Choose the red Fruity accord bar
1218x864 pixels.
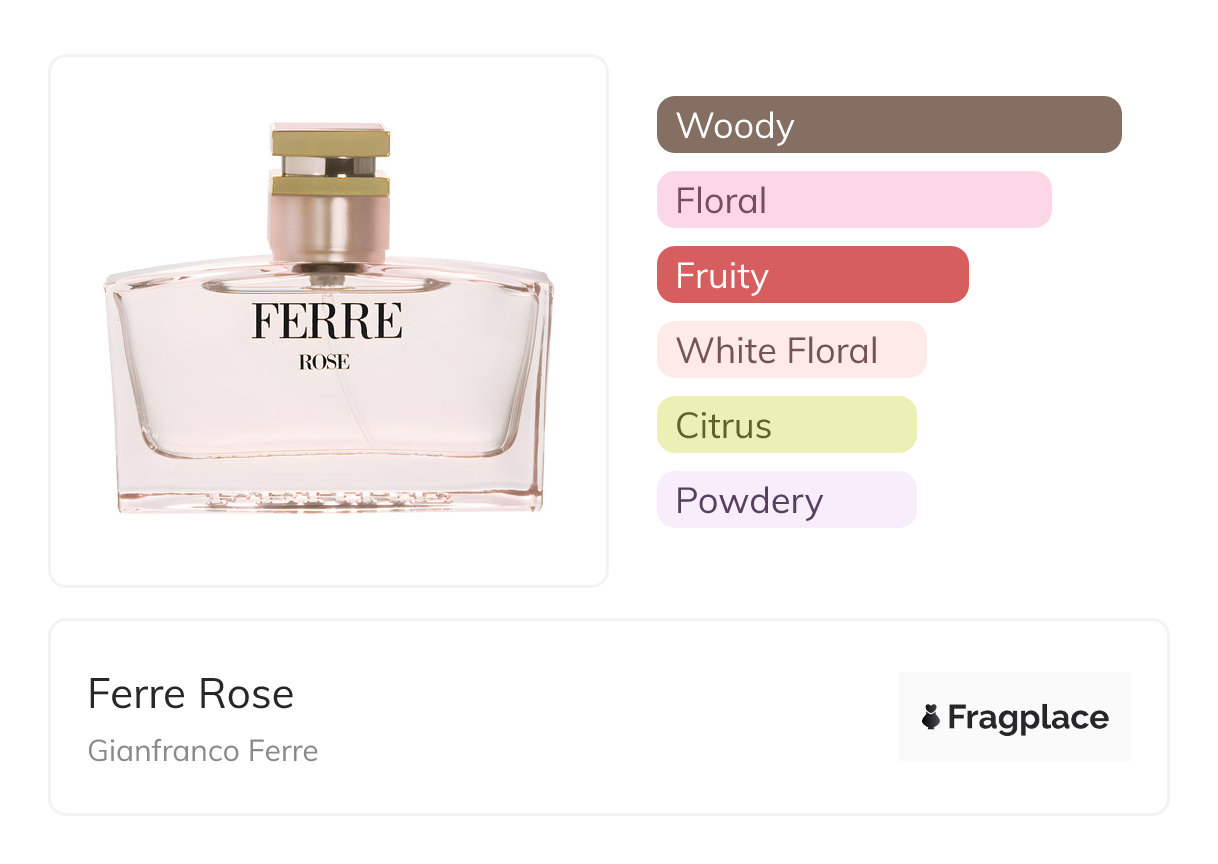click(812, 275)
